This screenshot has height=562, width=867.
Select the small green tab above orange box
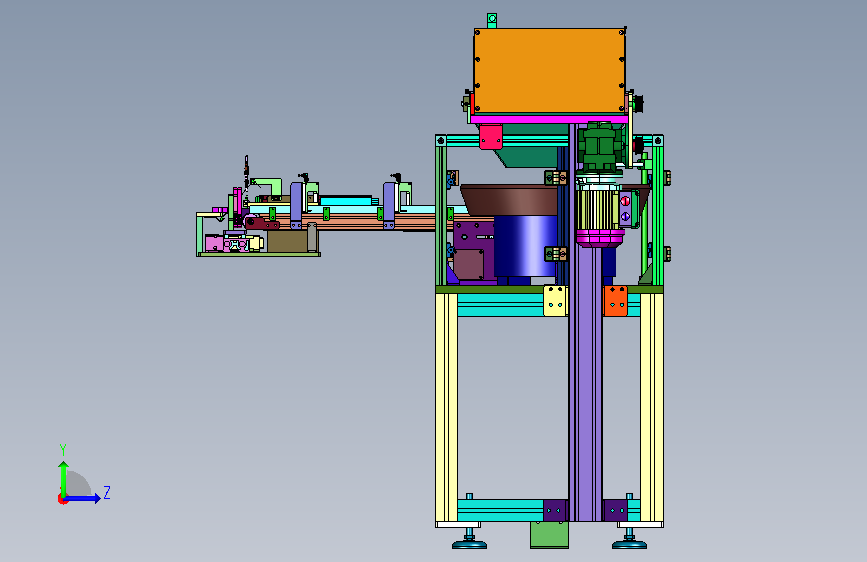[492, 20]
